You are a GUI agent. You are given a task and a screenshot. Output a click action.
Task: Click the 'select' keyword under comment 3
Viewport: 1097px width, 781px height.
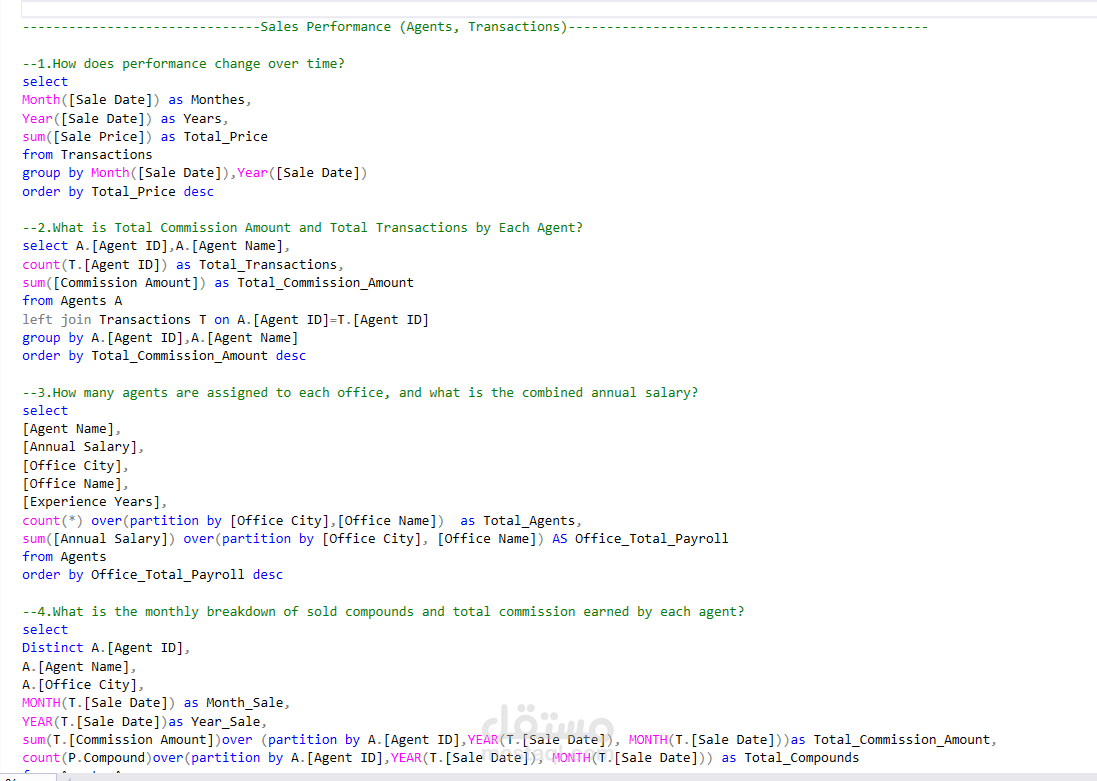pos(45,411)
